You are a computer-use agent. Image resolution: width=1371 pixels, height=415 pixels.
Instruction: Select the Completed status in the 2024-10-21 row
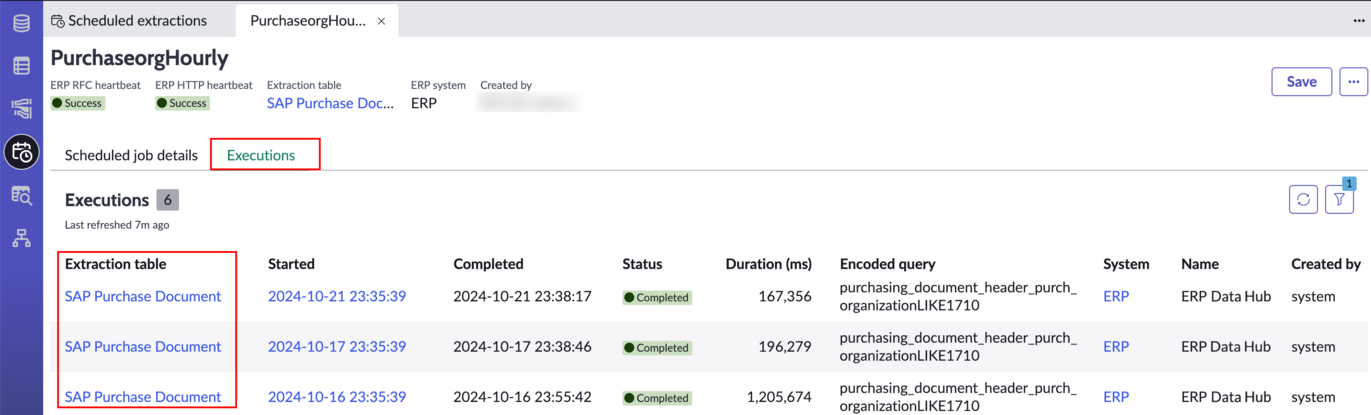coord(657,297)
